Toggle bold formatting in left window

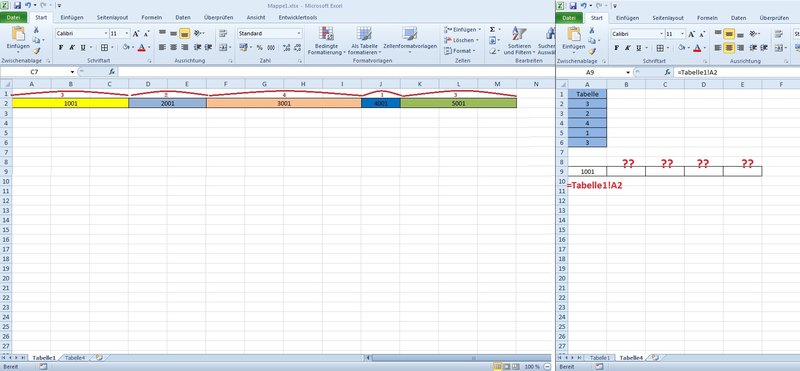point(61,47)
